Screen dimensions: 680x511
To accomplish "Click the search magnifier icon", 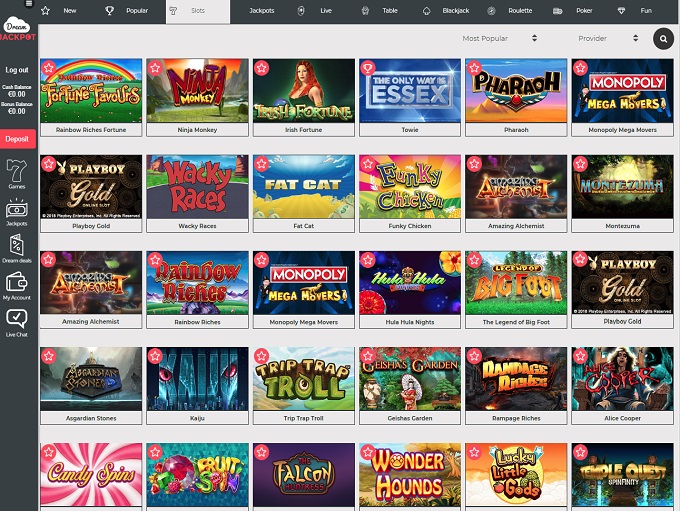I will pos(662,39).
